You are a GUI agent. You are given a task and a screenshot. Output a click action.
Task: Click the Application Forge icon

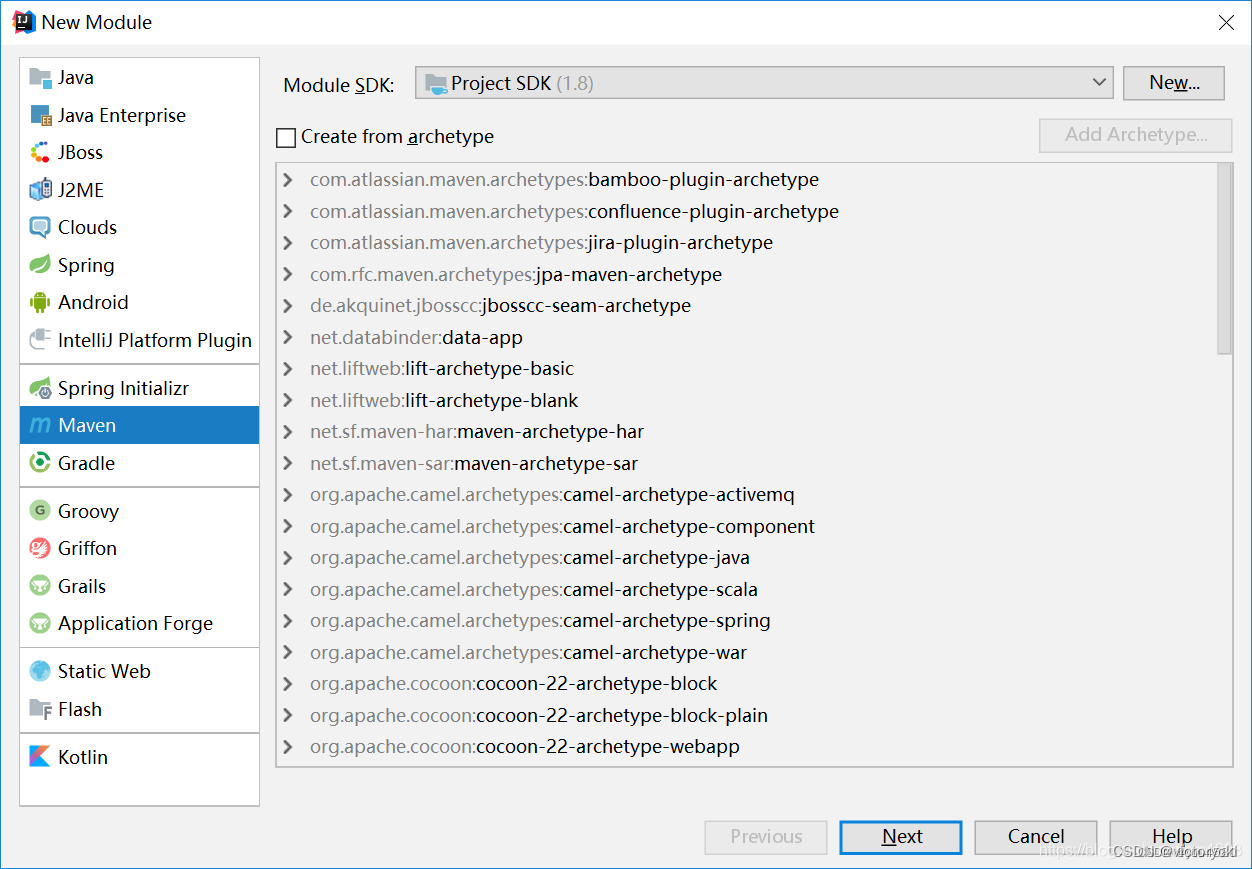[x=40, y=623]
